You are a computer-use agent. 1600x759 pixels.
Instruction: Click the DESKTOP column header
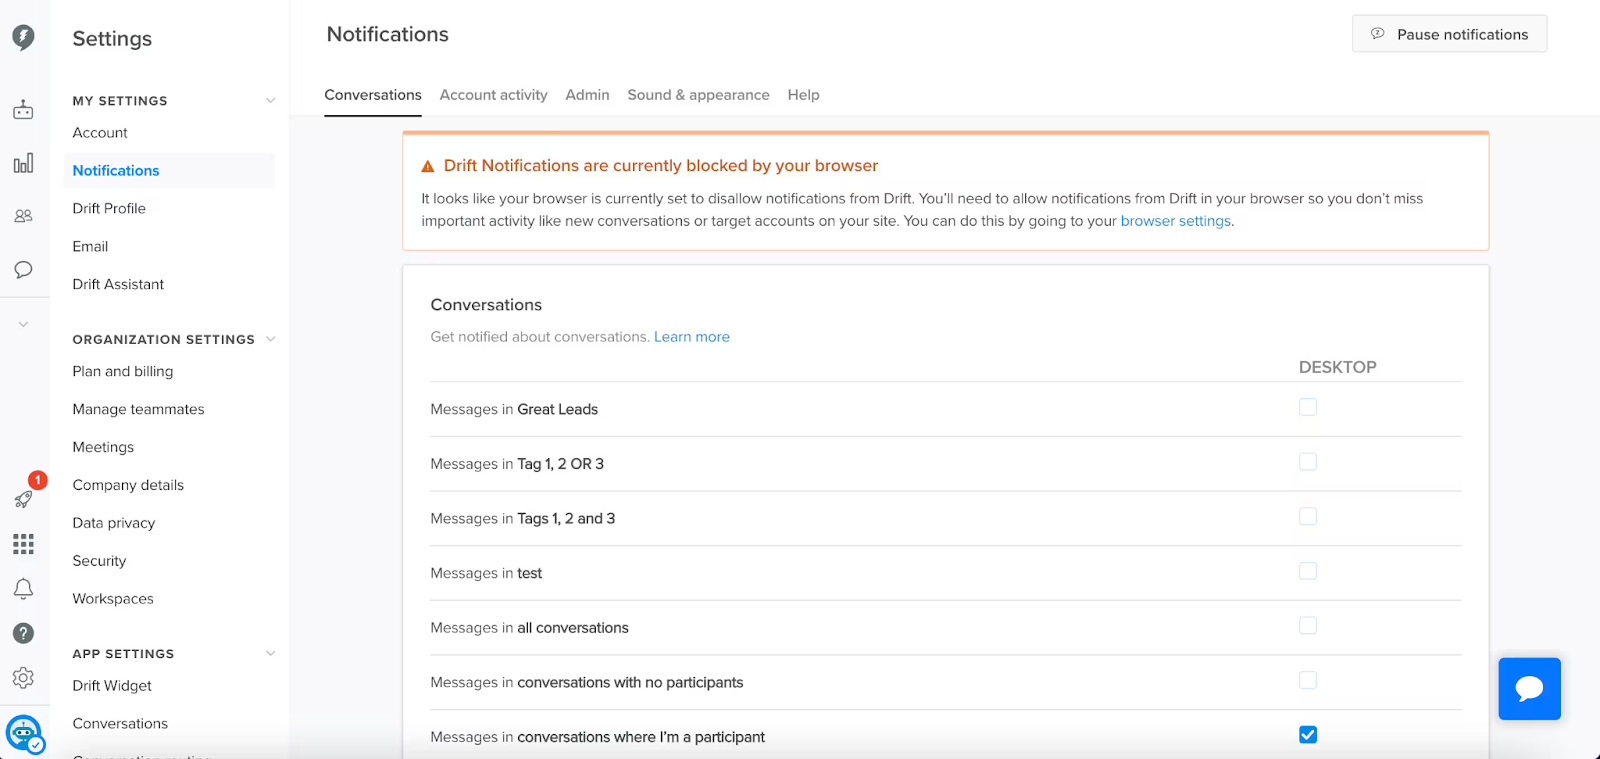point(1337,367)
